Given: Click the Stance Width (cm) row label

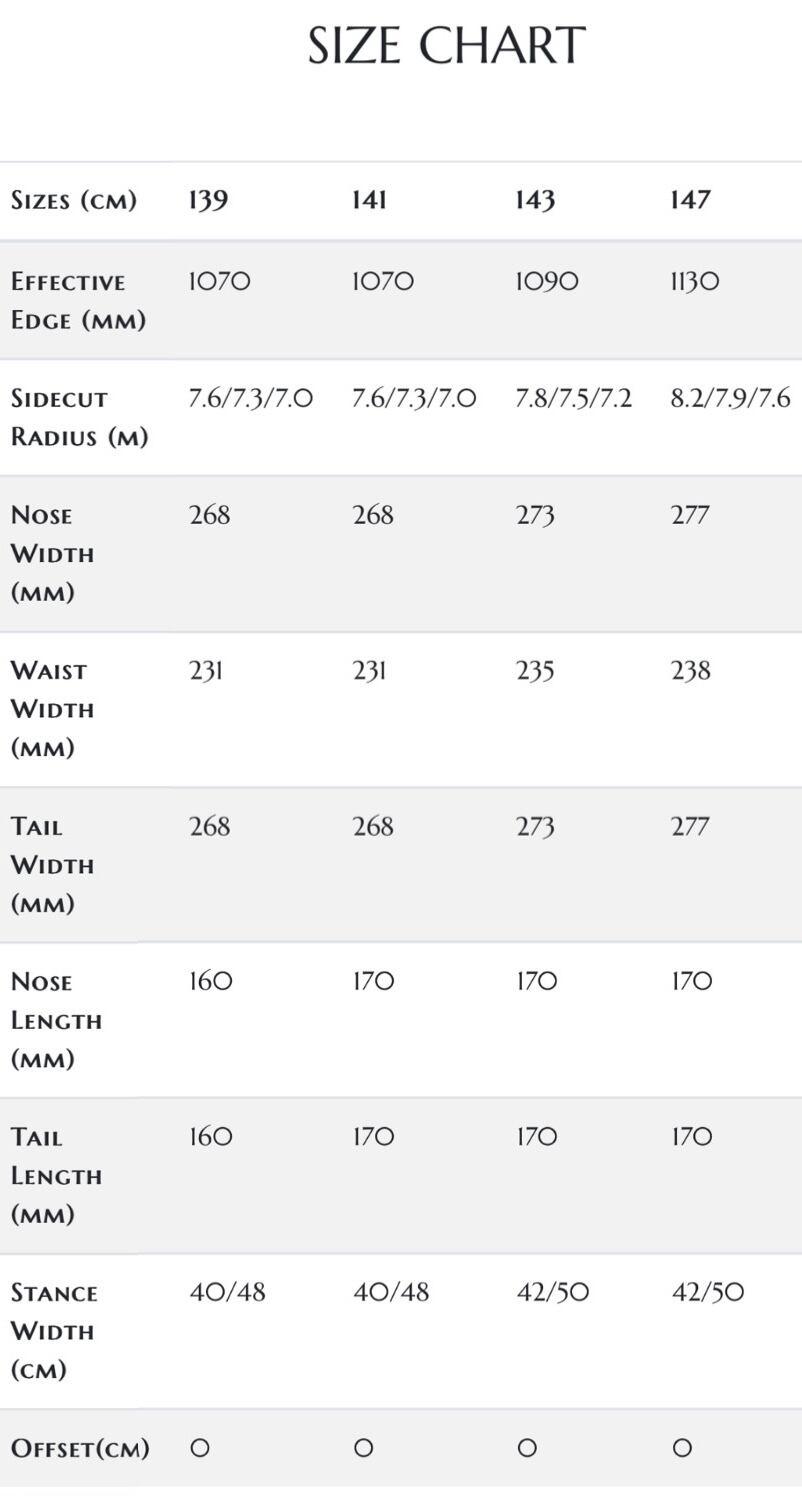Looking at the screenshot, I should pyautogui.click(x=54, y=1331).
